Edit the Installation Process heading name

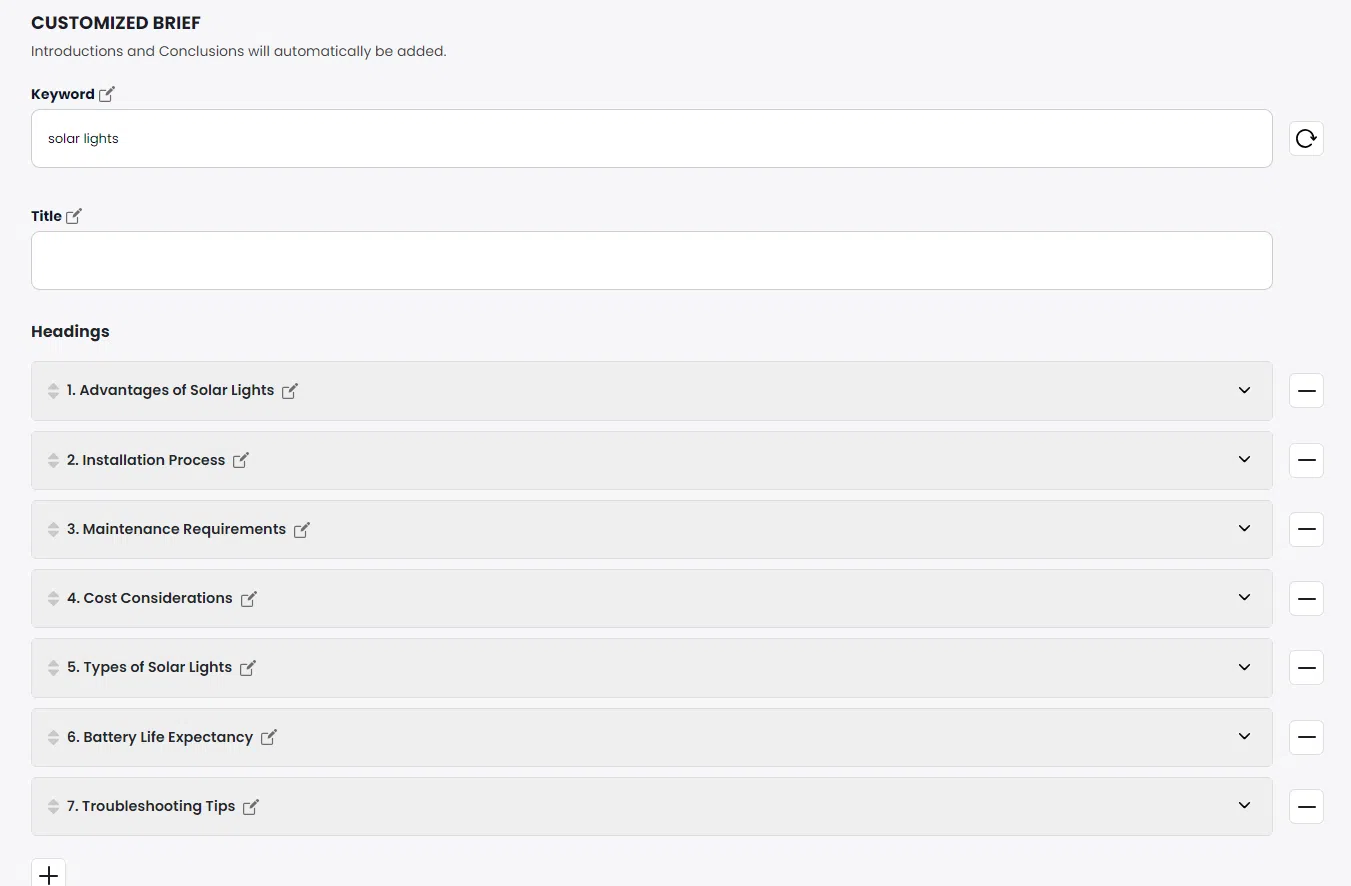[241, 461]
